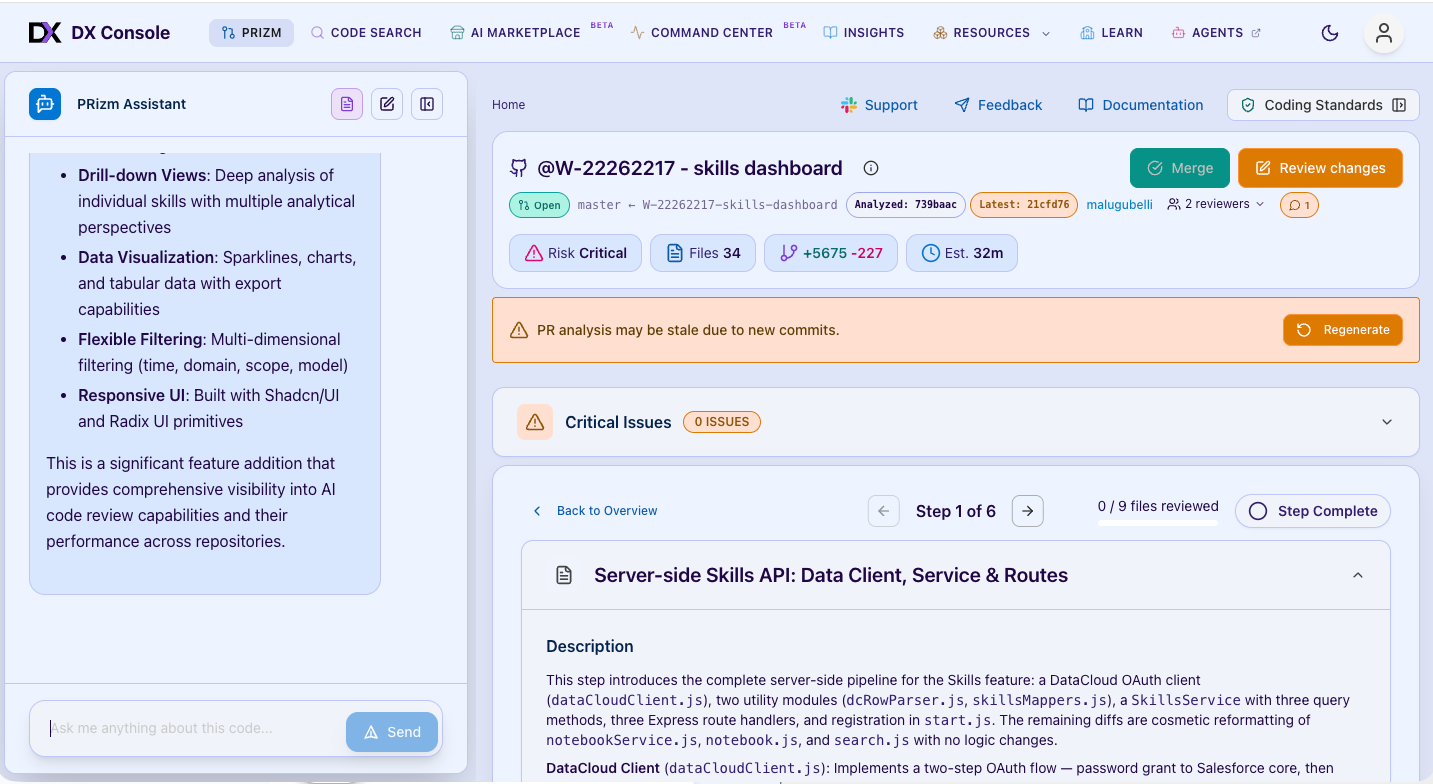Show PR info via info icon
The image size is (1433, 784).
(871, 168)
